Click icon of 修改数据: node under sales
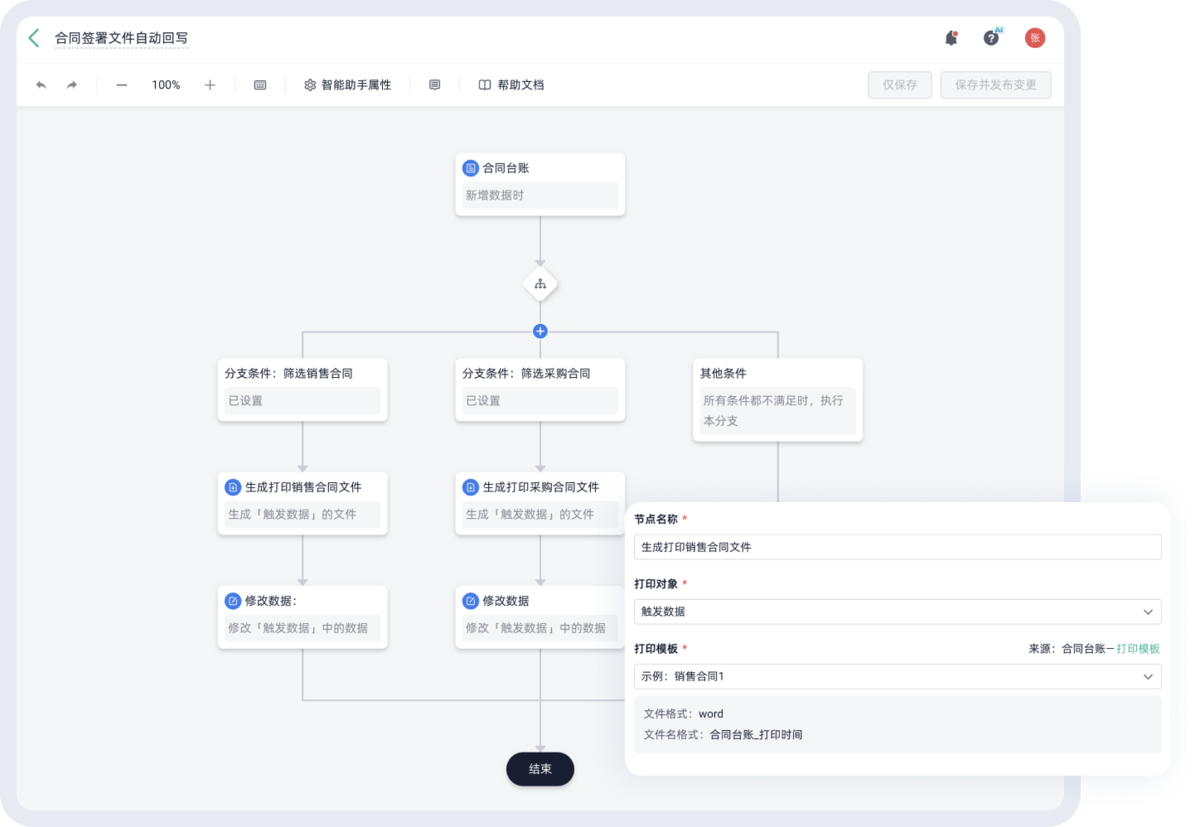 (x=233, y=601)
